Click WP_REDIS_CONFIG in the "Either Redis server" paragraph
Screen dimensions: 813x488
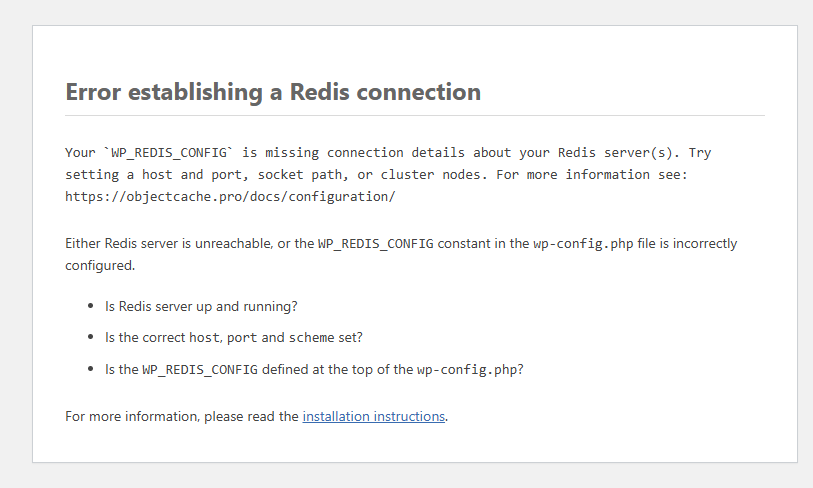(x=376, y=244)
